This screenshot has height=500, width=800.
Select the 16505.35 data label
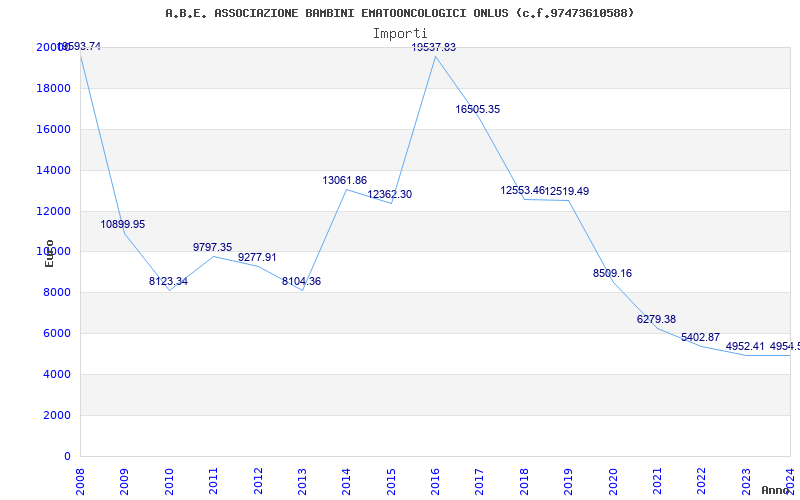pyautogui.click(x=478, y=109)
